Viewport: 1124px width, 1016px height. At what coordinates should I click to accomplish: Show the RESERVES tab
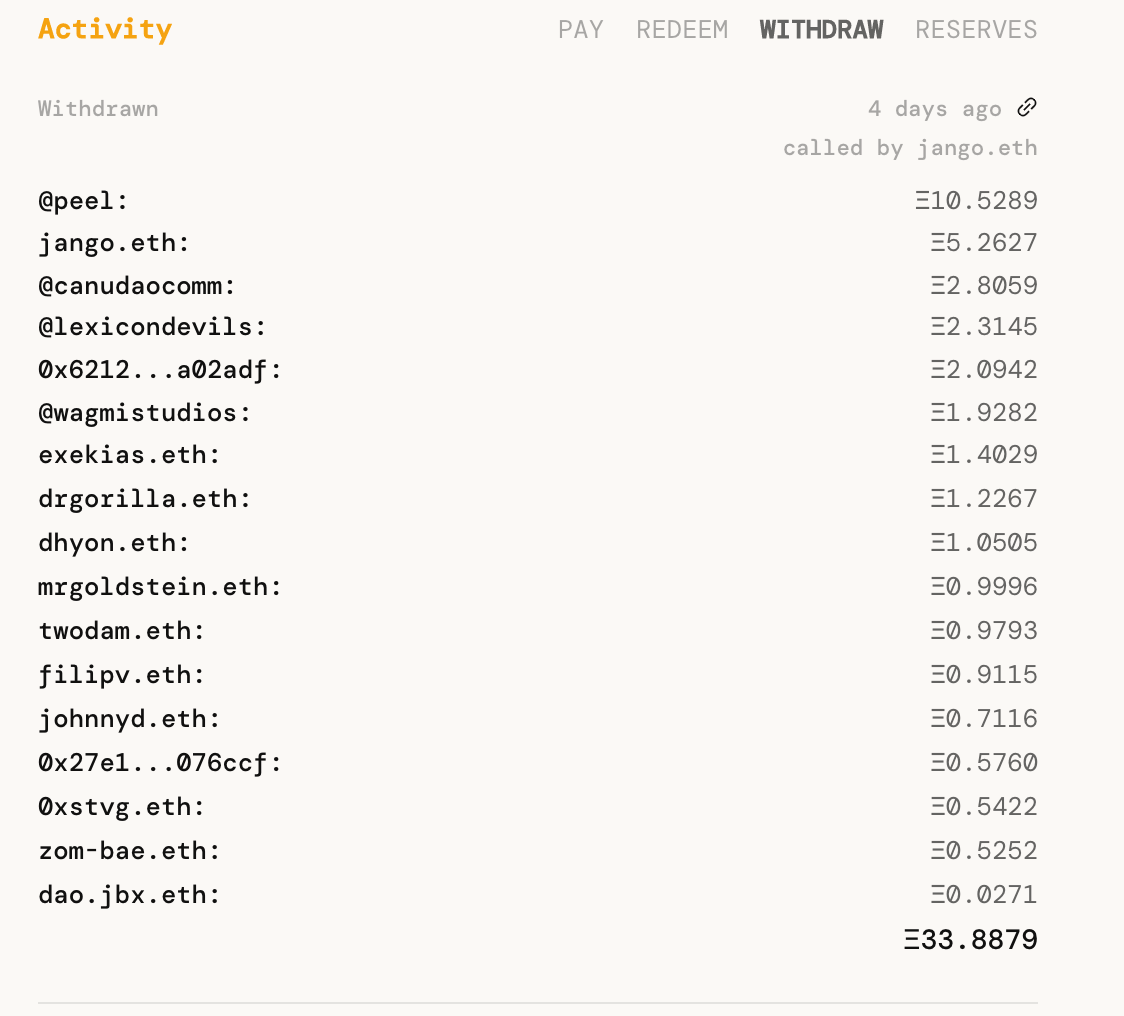976,30
